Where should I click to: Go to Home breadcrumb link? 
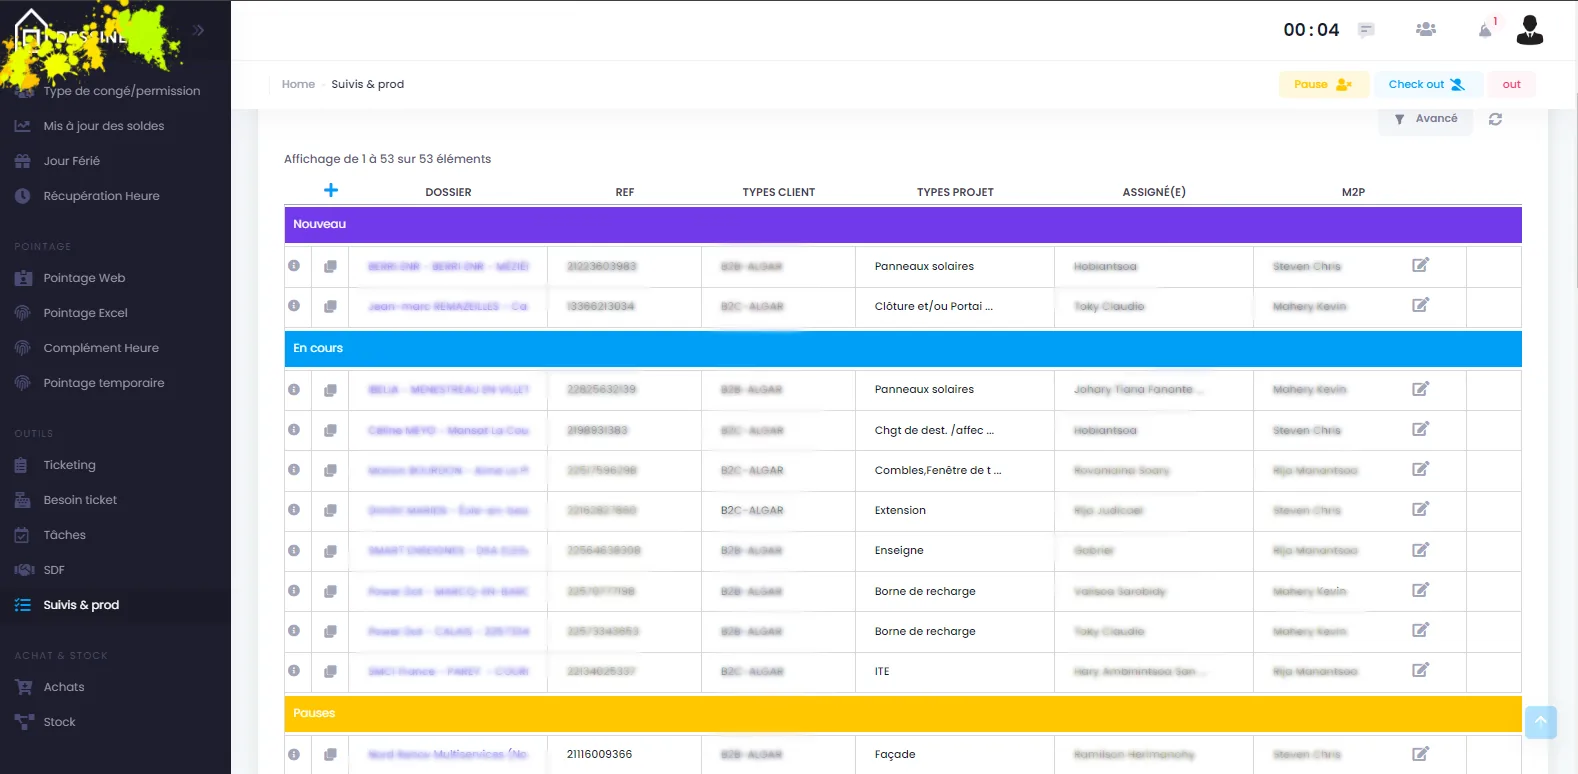click(x=298, y=84)
